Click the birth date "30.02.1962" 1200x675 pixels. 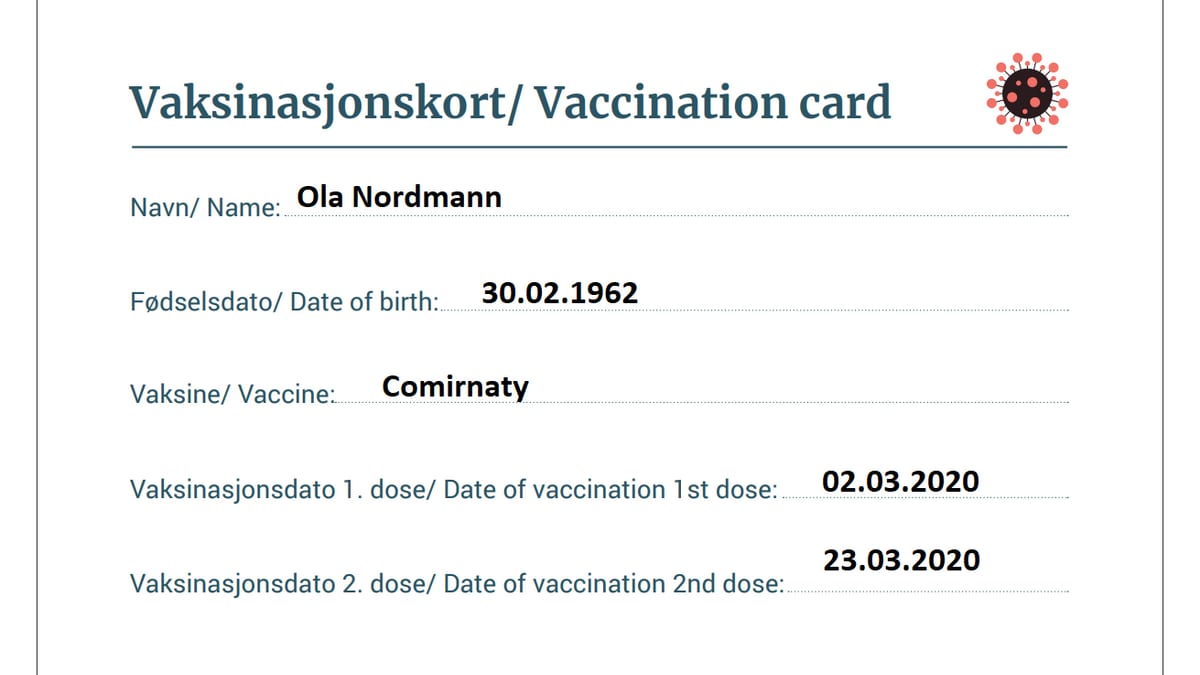point(559,292)
